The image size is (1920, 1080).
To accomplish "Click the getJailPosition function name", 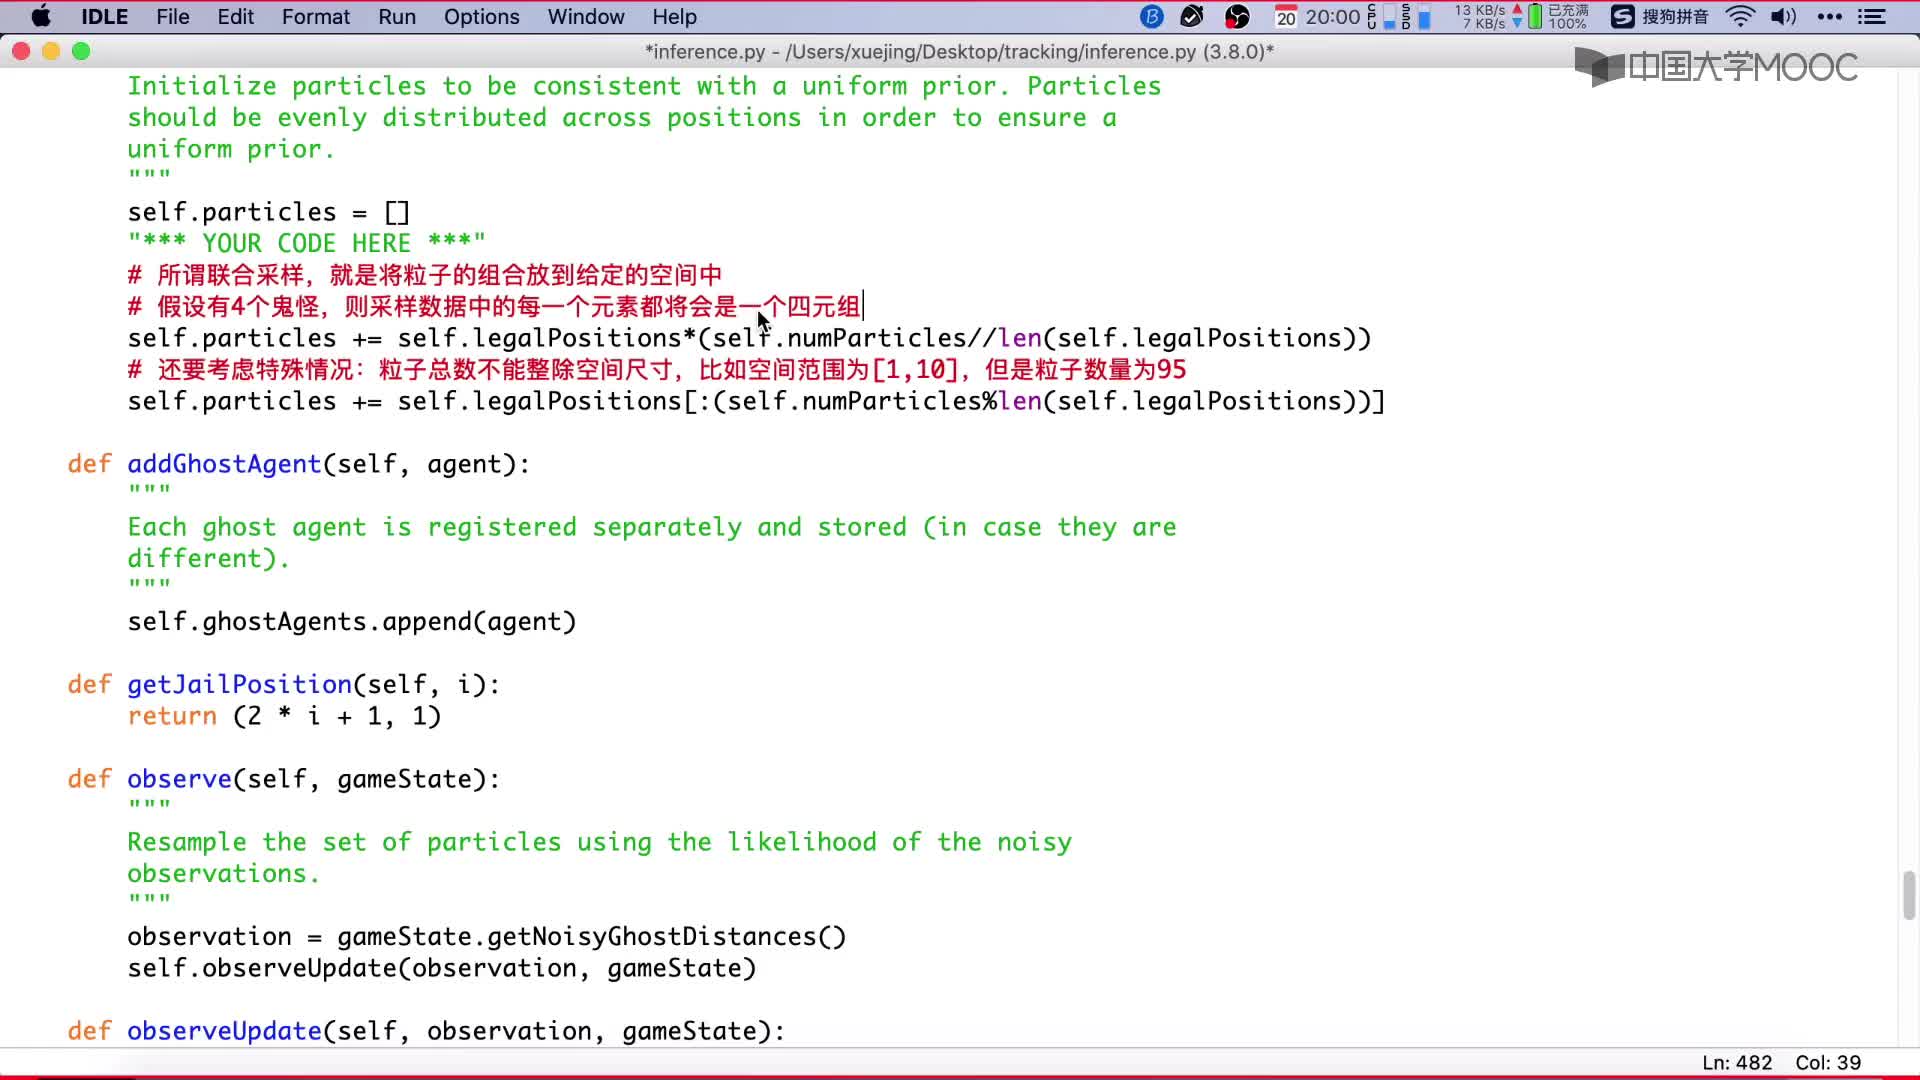I will [x=239, y=684].
